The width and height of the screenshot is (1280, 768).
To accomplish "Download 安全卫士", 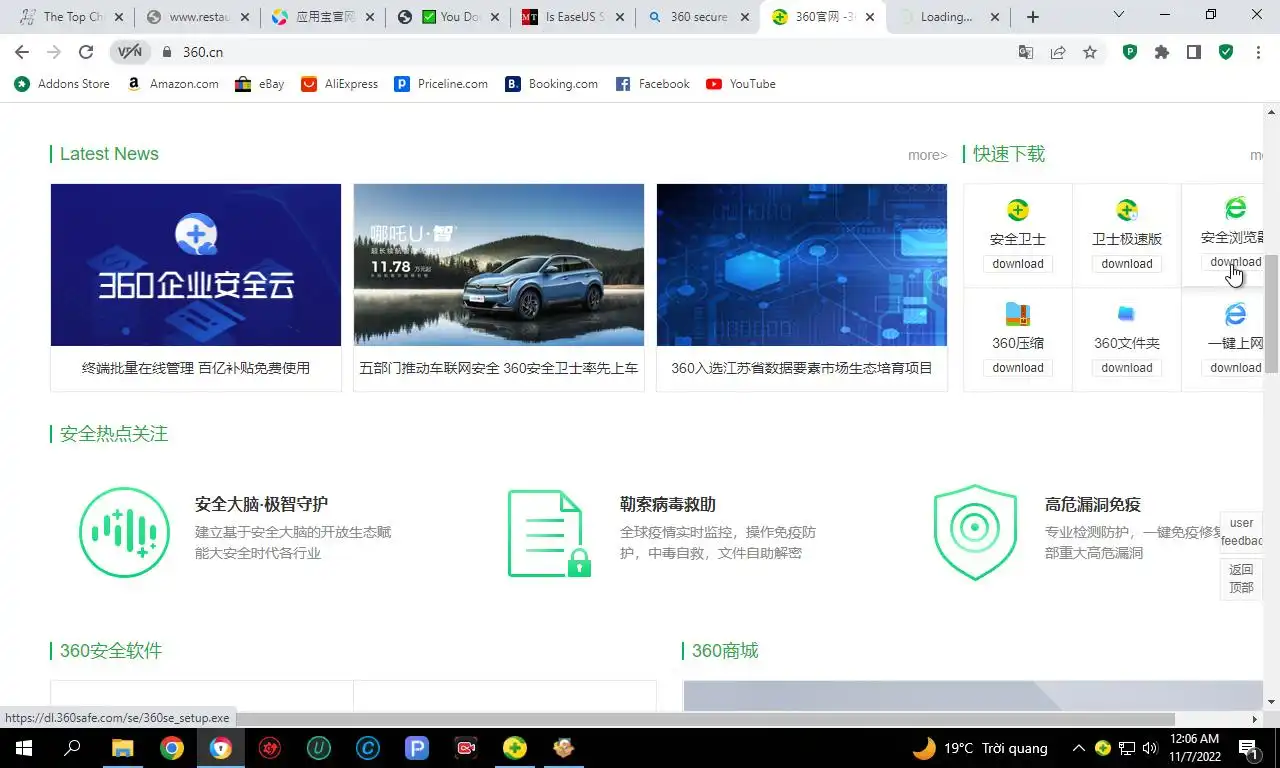I will [x=1018, y=264].
